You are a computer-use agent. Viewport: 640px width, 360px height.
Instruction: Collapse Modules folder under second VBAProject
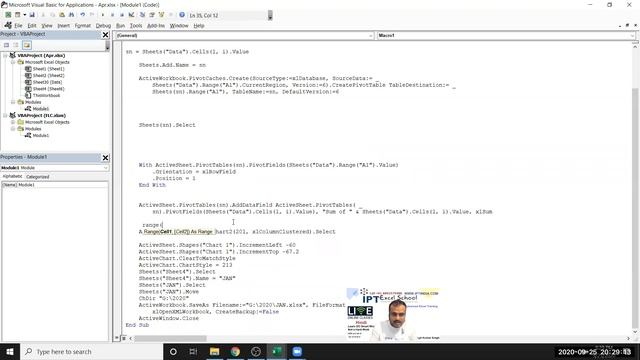tap(13, 129)
